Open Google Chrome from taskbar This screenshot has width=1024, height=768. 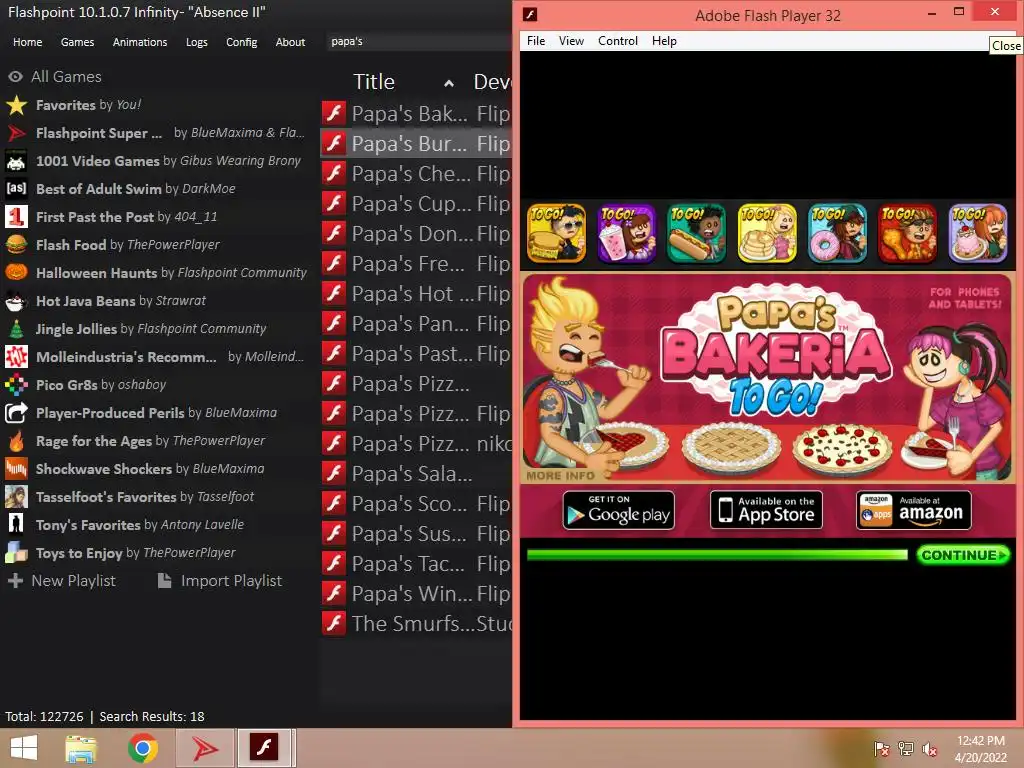click(142, 748)
